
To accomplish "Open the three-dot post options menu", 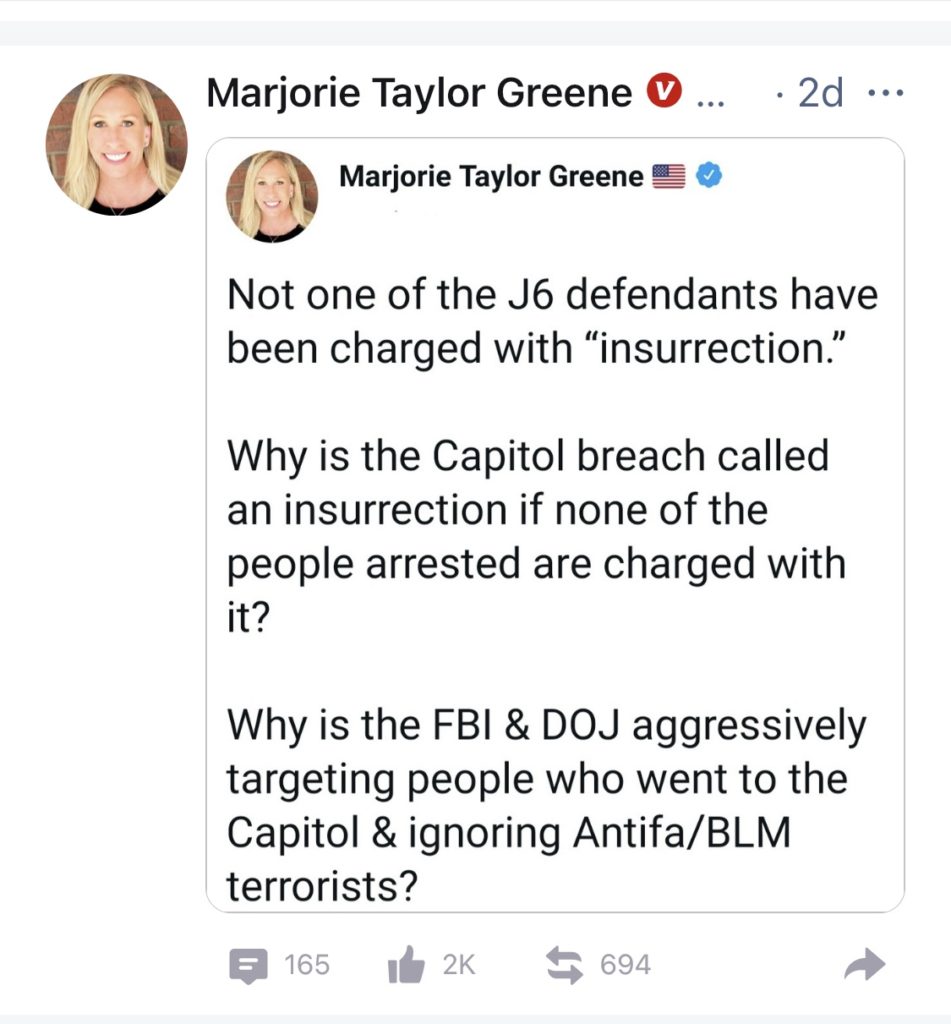I will [886, 94].
